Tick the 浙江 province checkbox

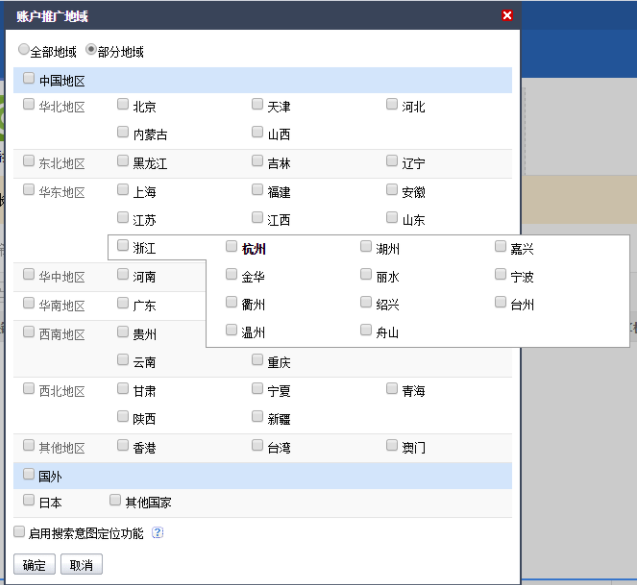tap(123, 247)
